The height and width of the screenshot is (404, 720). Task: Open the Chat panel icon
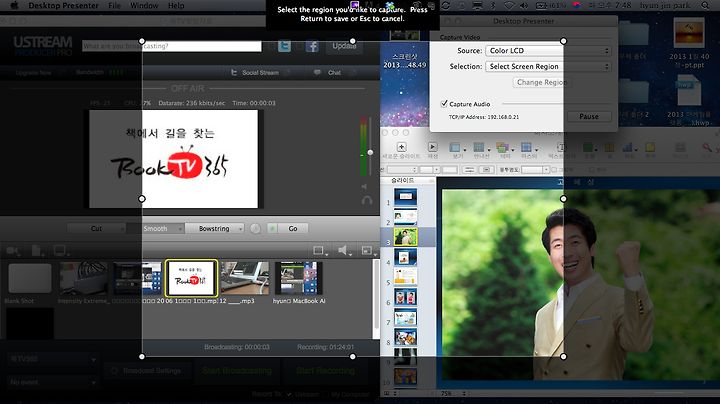click(317, 73)
